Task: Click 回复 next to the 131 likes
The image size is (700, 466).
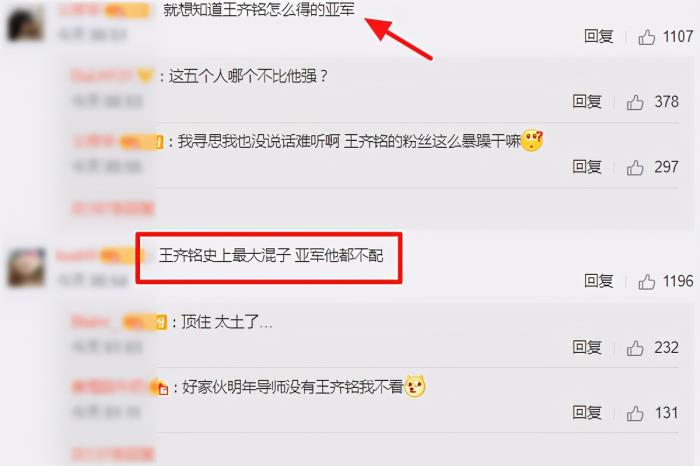Action: (x=587, y=412)
